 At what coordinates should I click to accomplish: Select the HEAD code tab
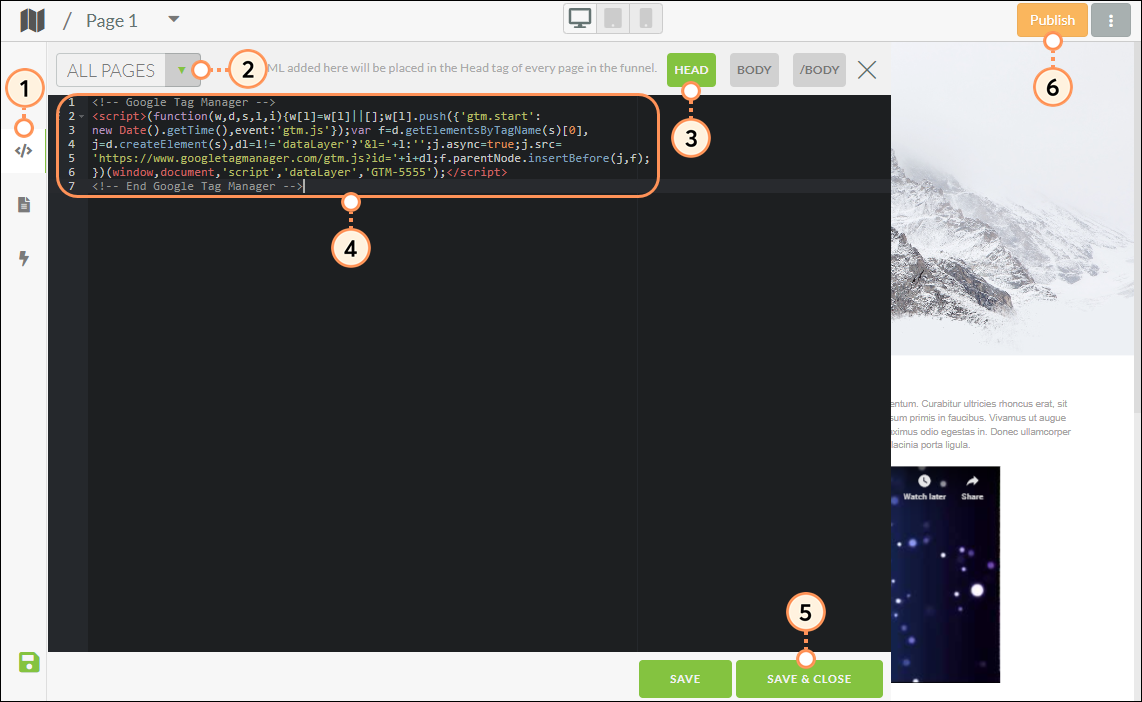(691, 70)
